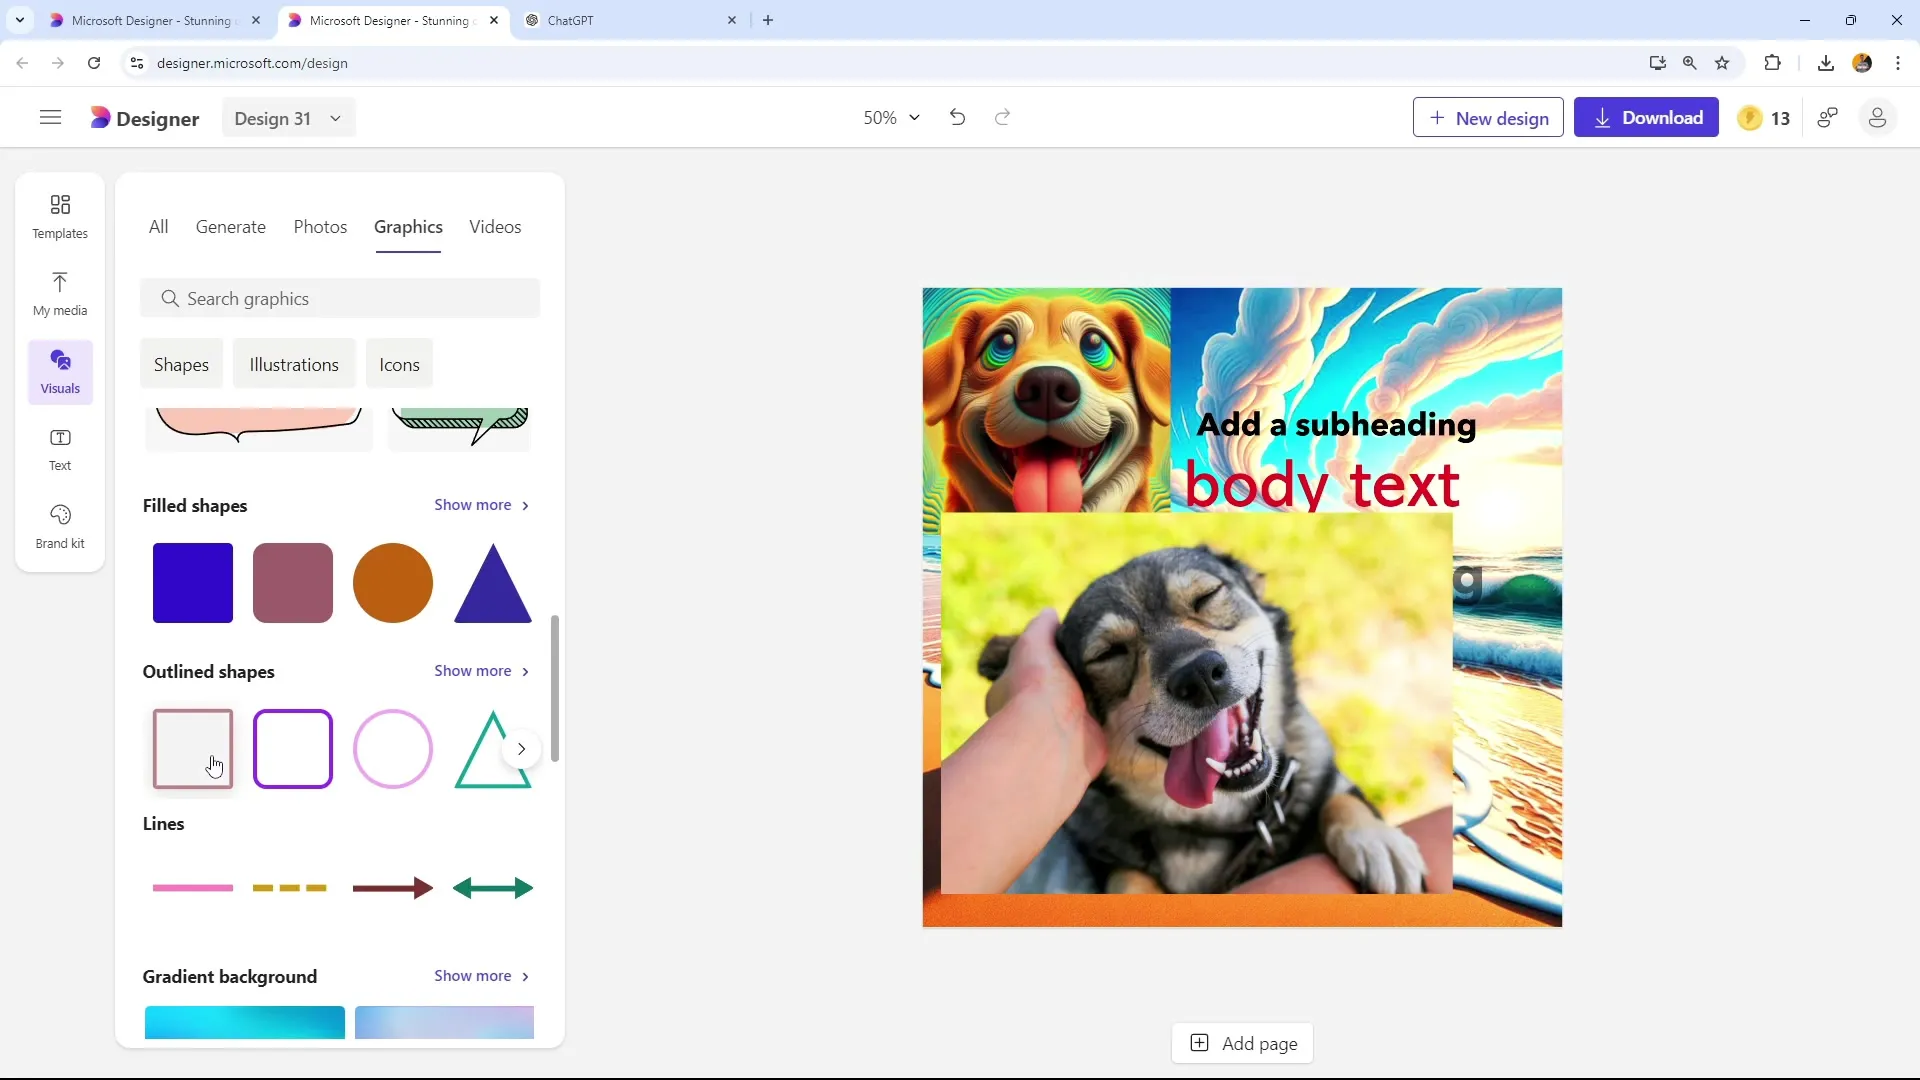Open the Brand kit panel
The image size is (1920, 1080).
pos(60,527)
